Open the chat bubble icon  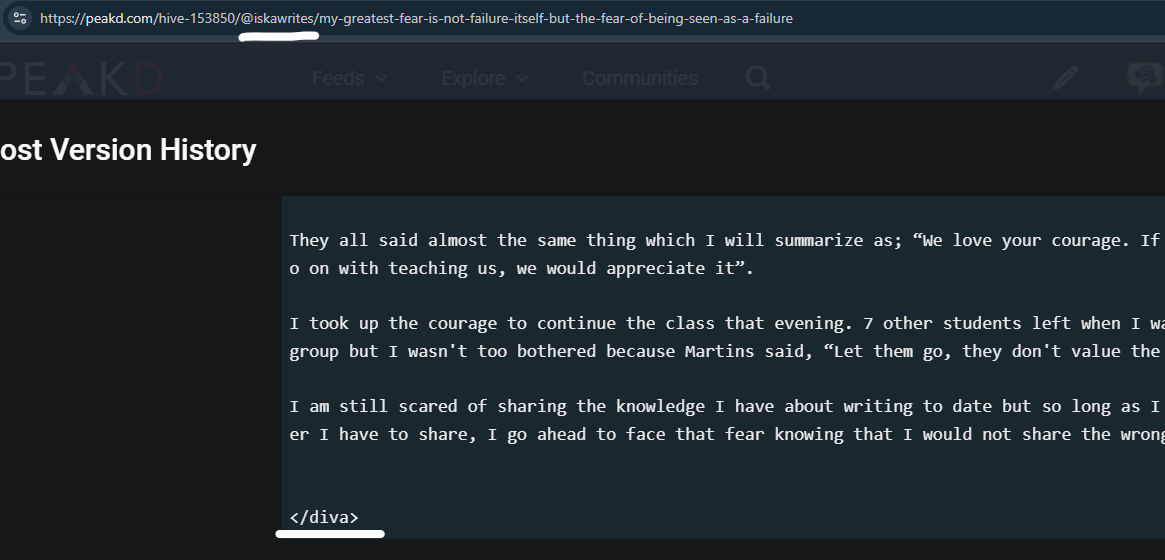[x=1145, y=77]
